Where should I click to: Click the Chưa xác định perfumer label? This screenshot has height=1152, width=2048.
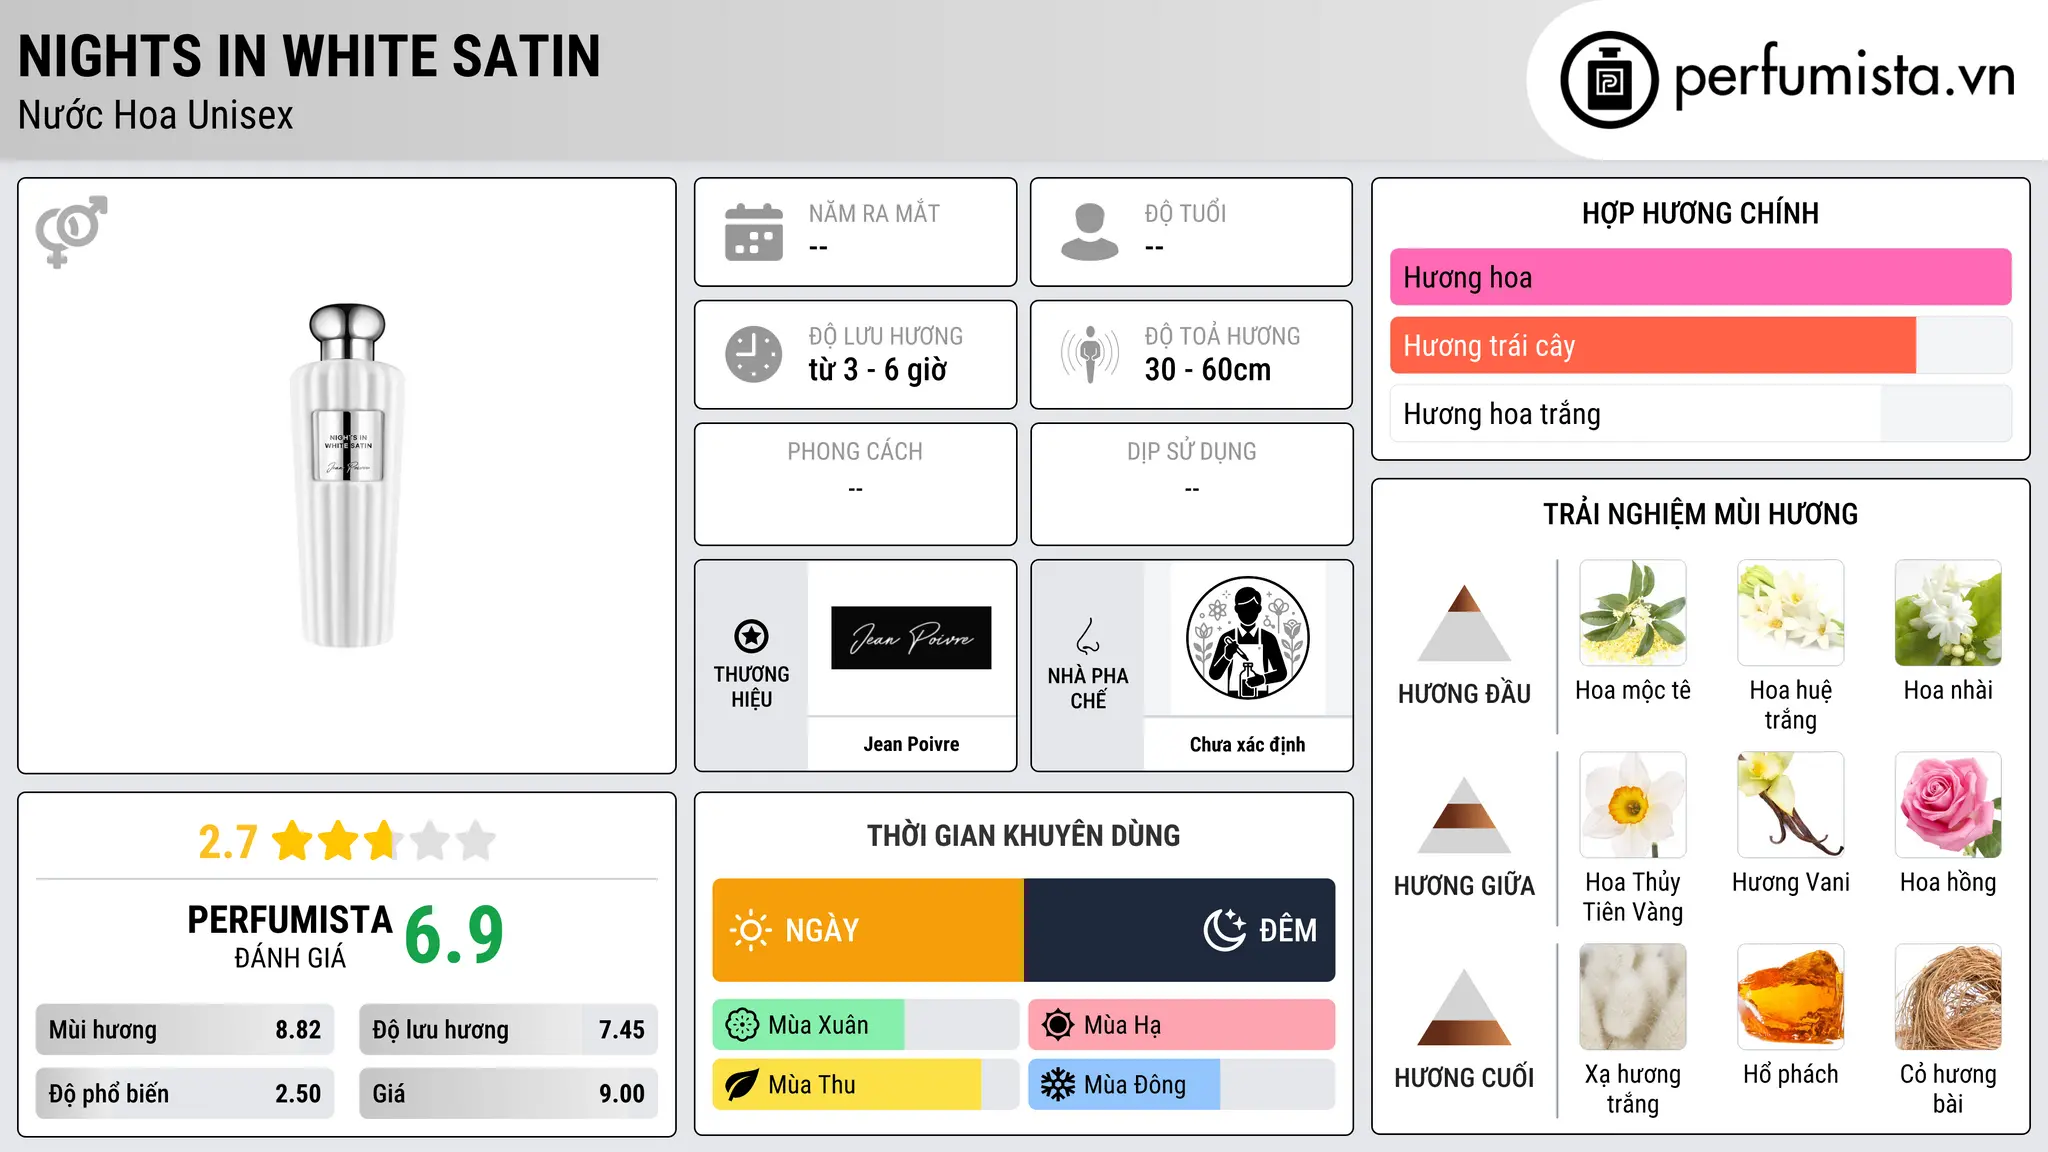(1247, 744)
